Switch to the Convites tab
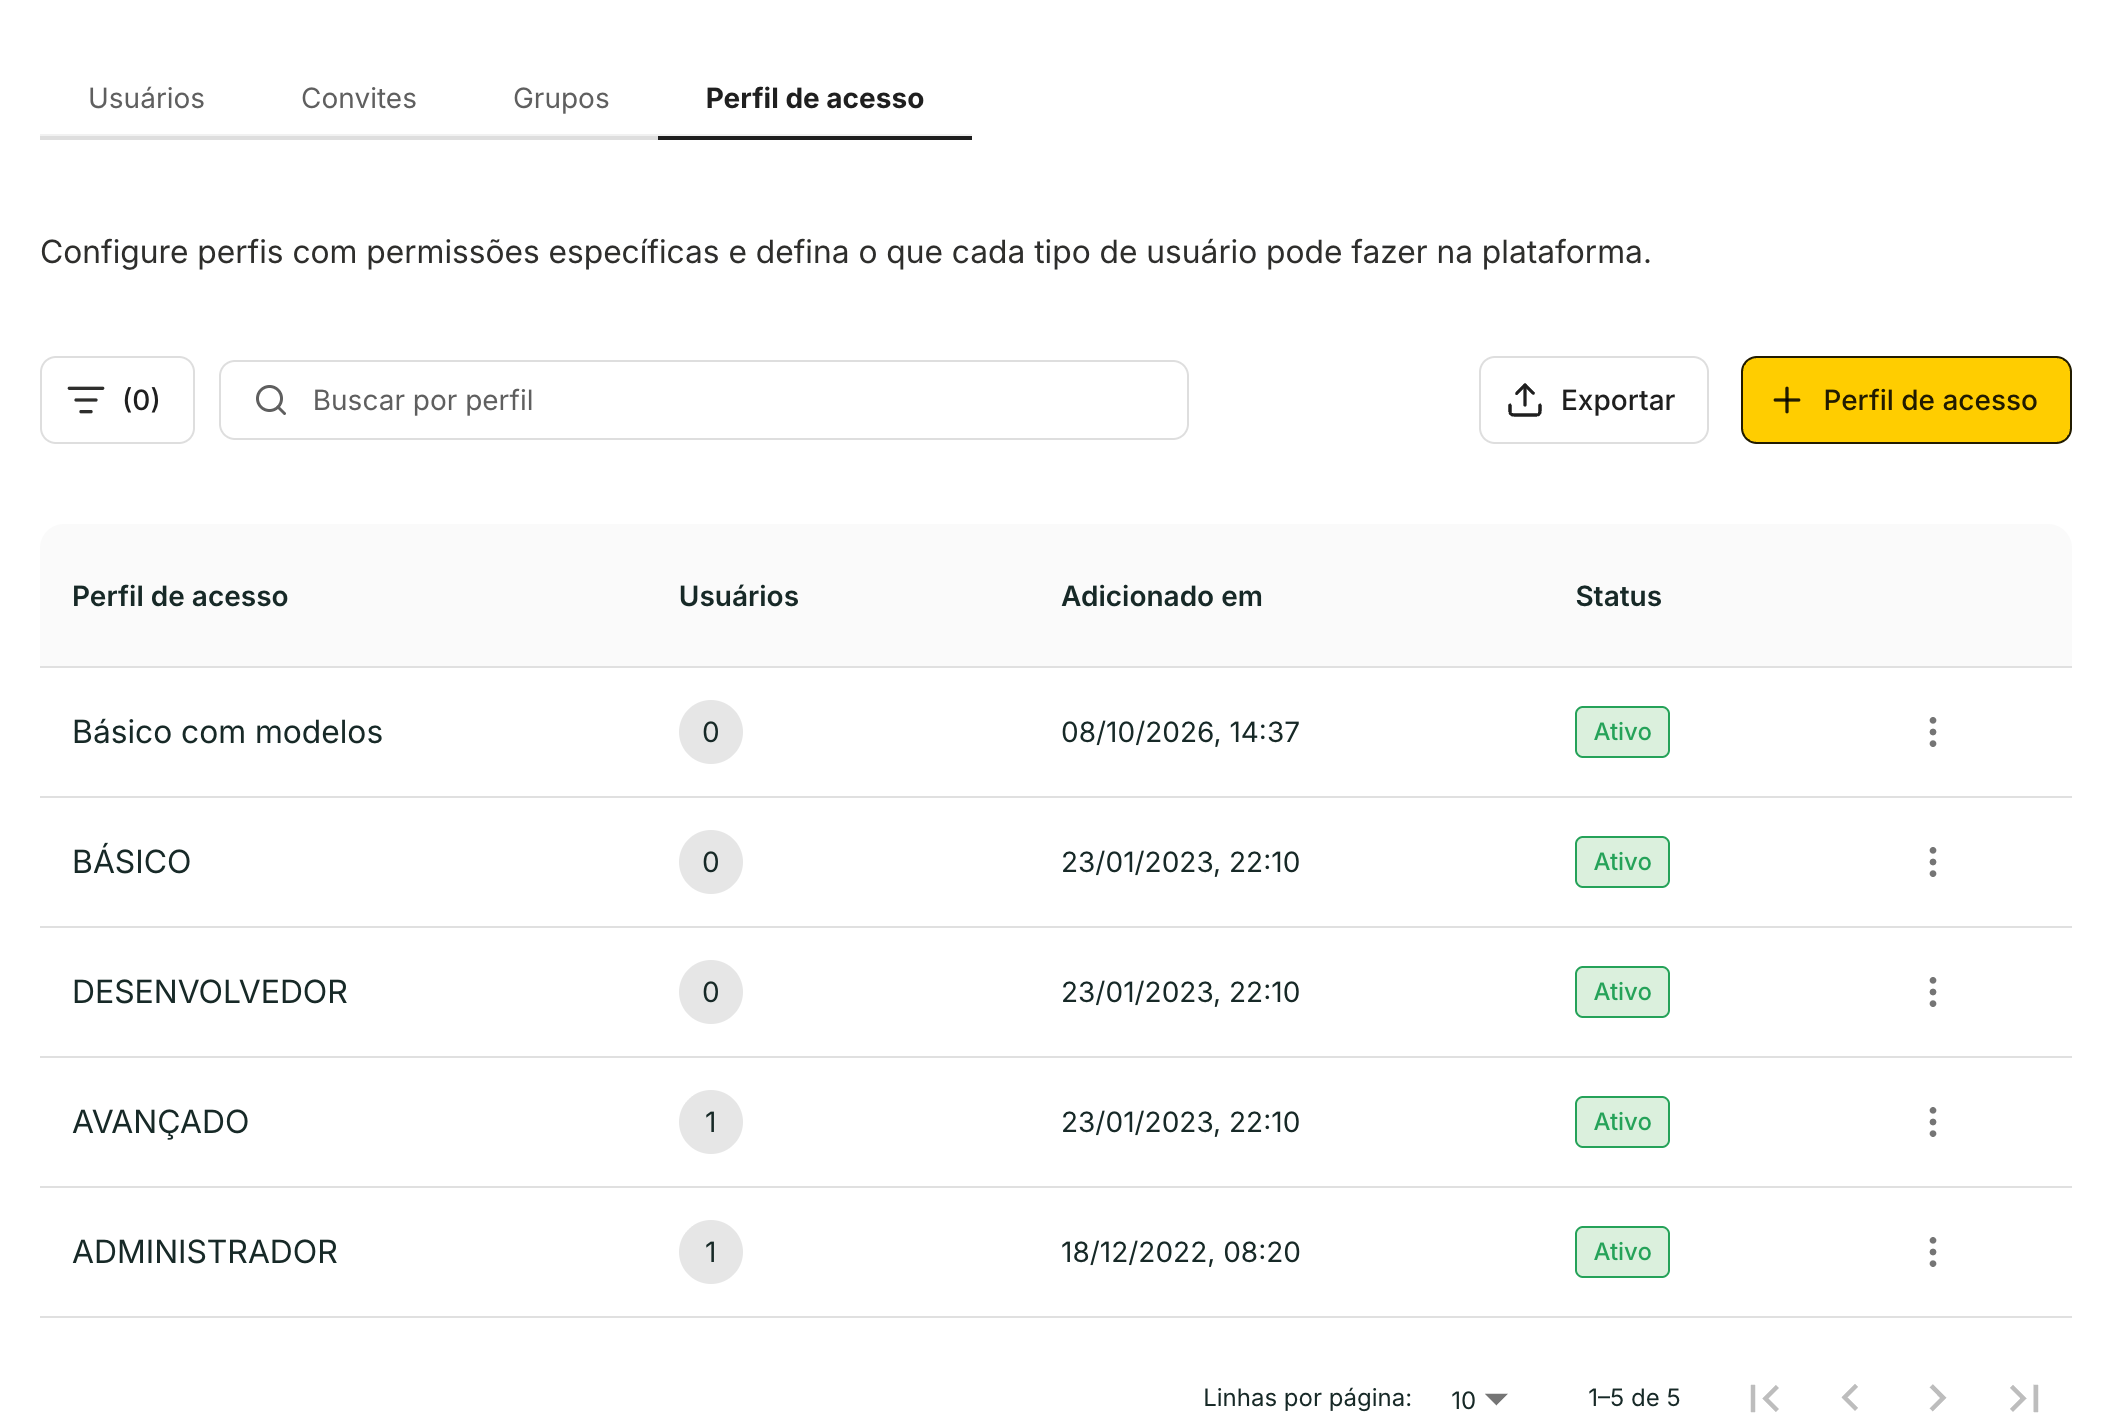2112x1417 pixels. tap(359, 98)
